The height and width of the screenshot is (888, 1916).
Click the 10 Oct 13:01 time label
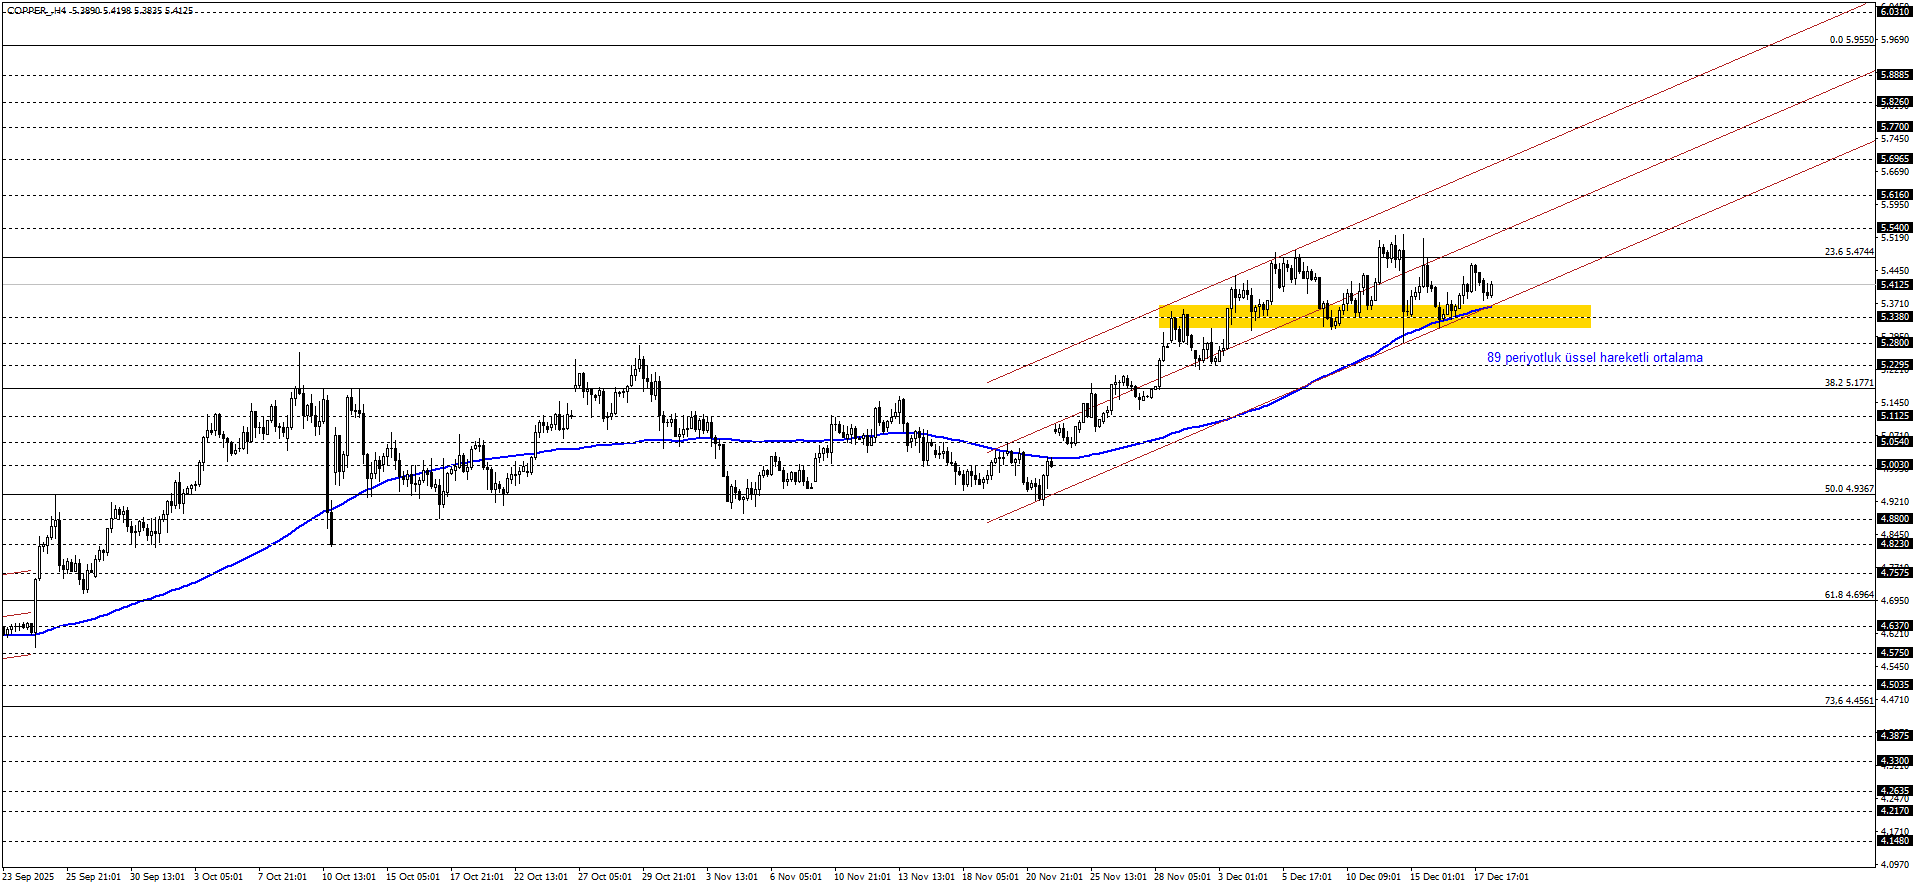[349, 877]
